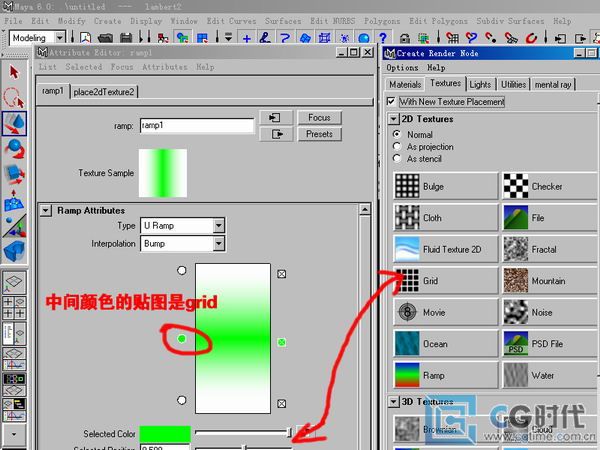Switch to the place2dTexture2 tab
The width and height of the screenshot is (600, 450).
(104, 92)
